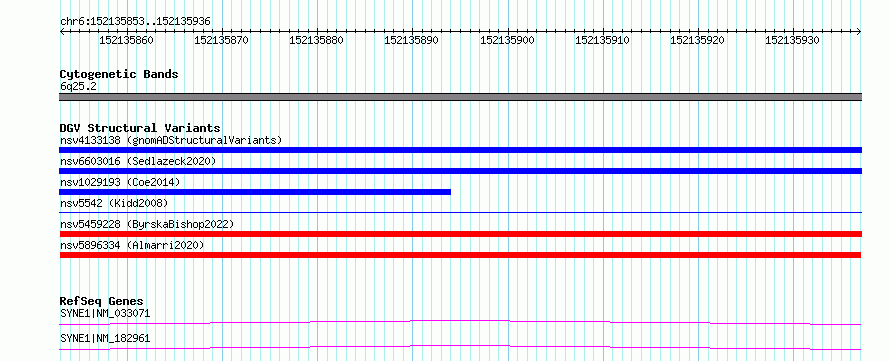890x361 pixels.
Task: Click the chr6:152135853..152135936 region label
Action: pos(135,21)
